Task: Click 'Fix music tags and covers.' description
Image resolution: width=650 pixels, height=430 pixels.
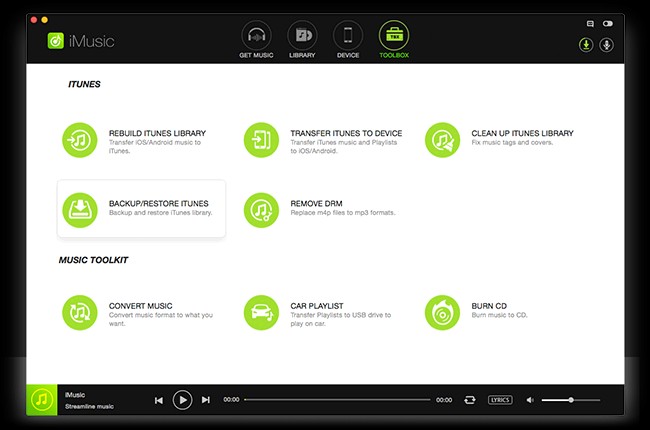Action: point(512,143)
